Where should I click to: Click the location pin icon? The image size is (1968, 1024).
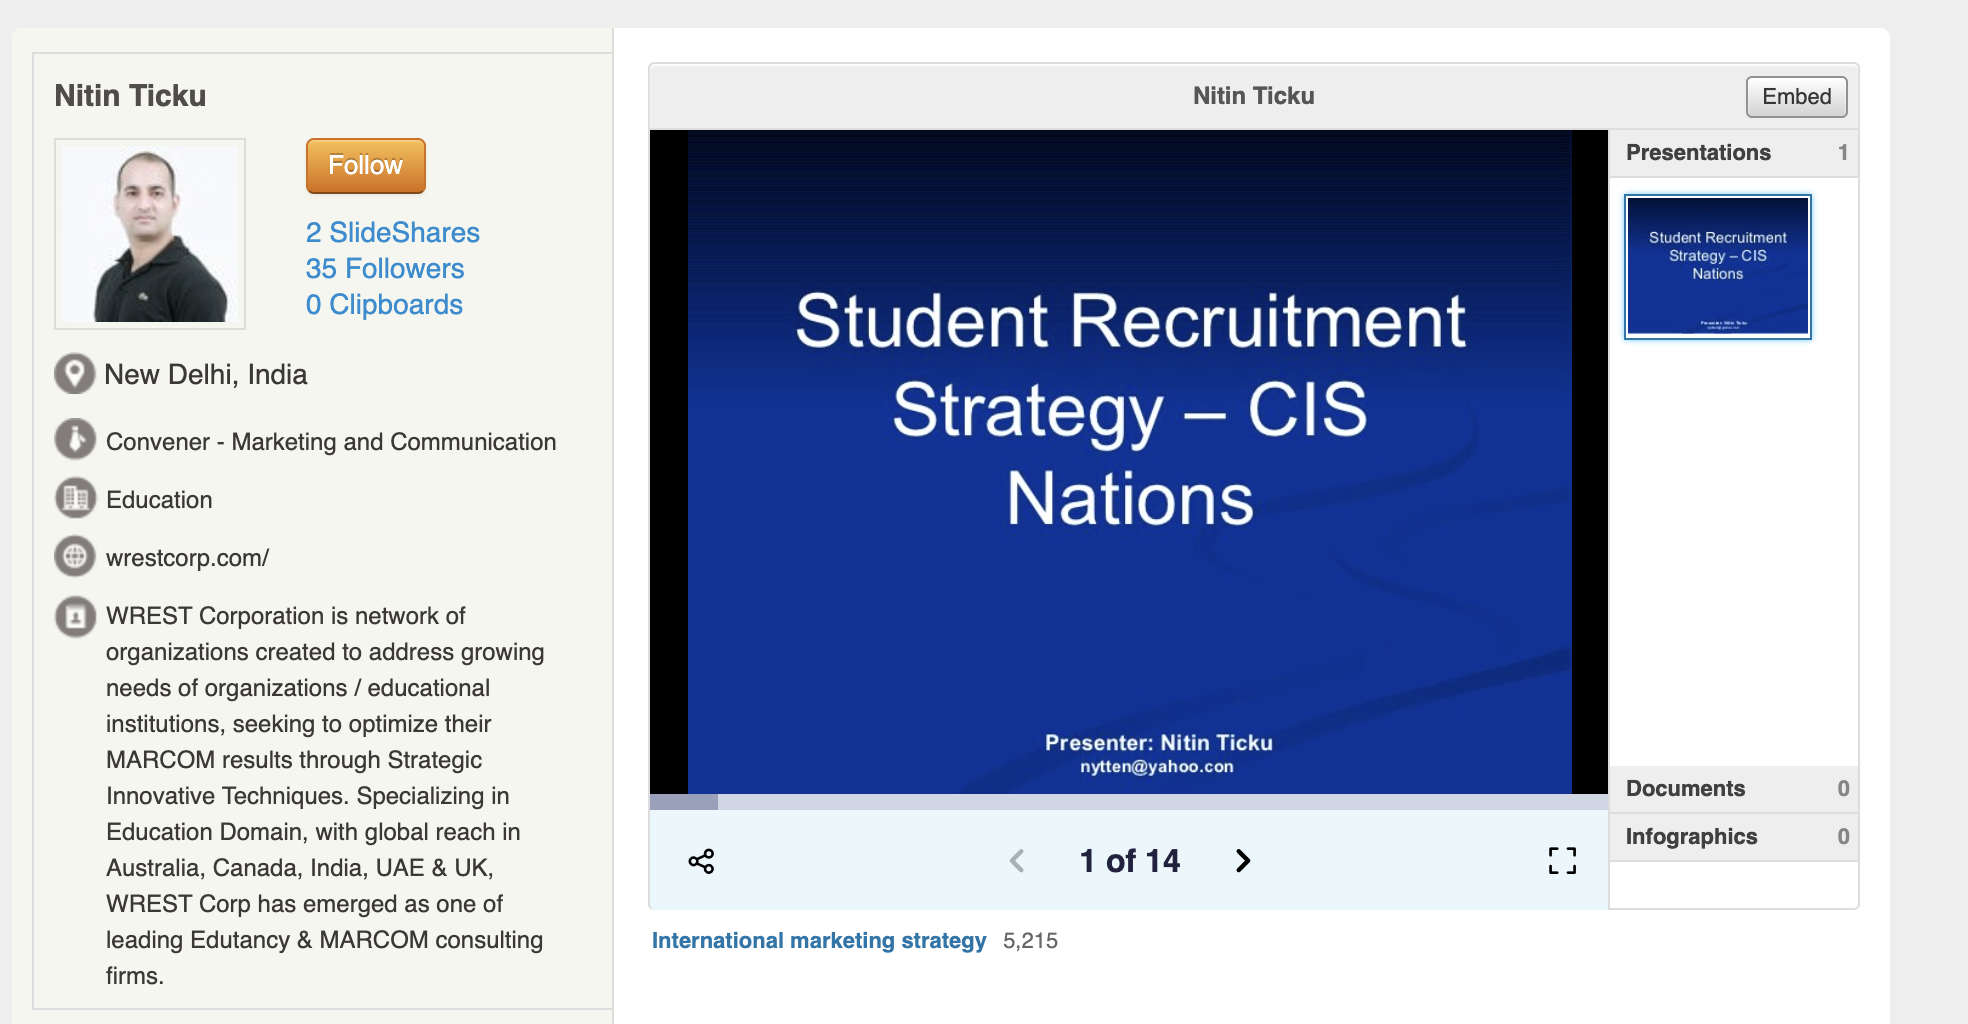pos(75,374)
